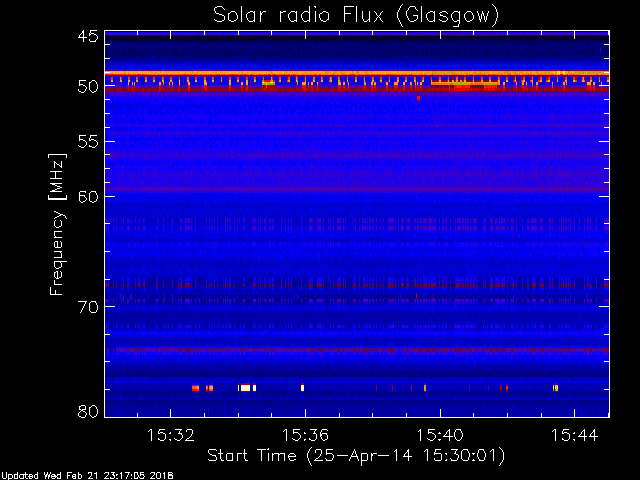Image resolution: width=640 pixels, height=480 pixels.
Task: Click the 'Frequency [MHz]' axis label
Action: click(57, 224)
